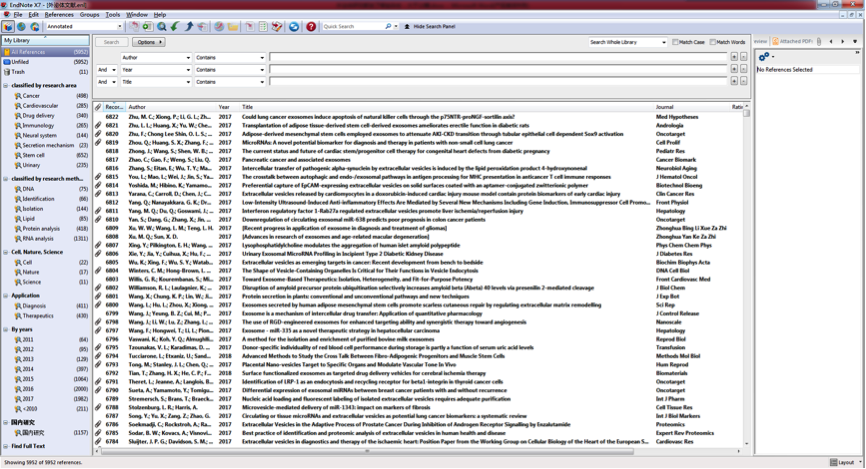Screen dimensions: 866x469
Task: Open the Edit menu
Action: coord(34,15)
